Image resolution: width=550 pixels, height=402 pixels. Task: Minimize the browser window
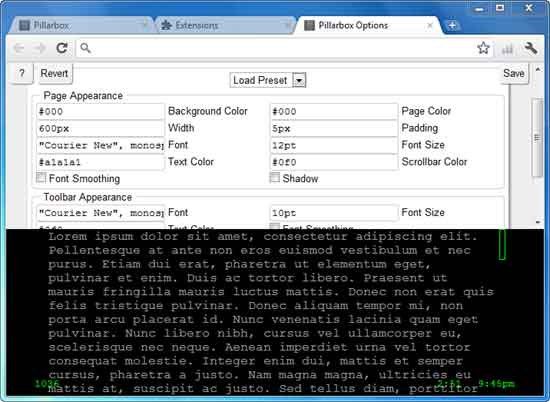click(x=479, y=9)
